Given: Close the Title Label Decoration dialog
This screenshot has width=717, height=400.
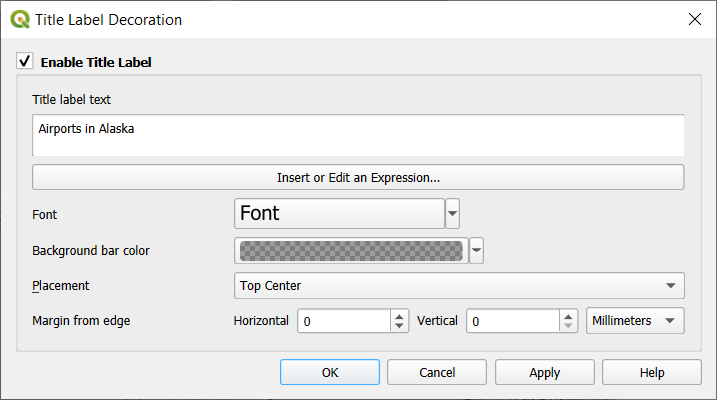Looking at the screenshot, I should (694, 19).
